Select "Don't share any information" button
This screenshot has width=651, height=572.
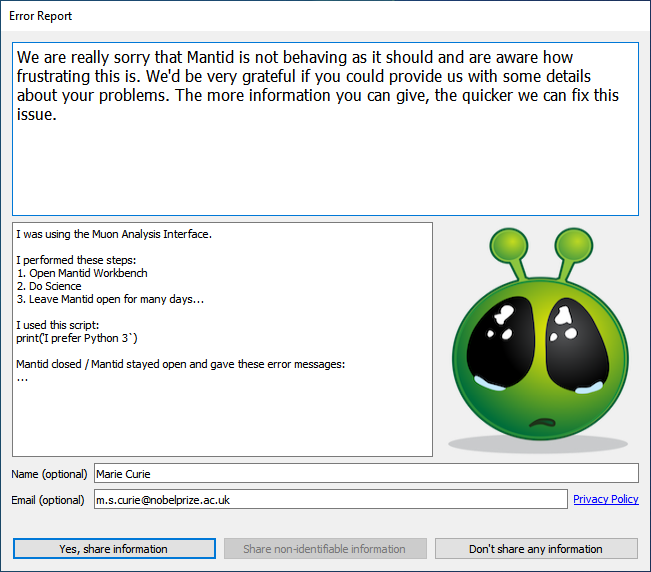[x=538, y=549]
